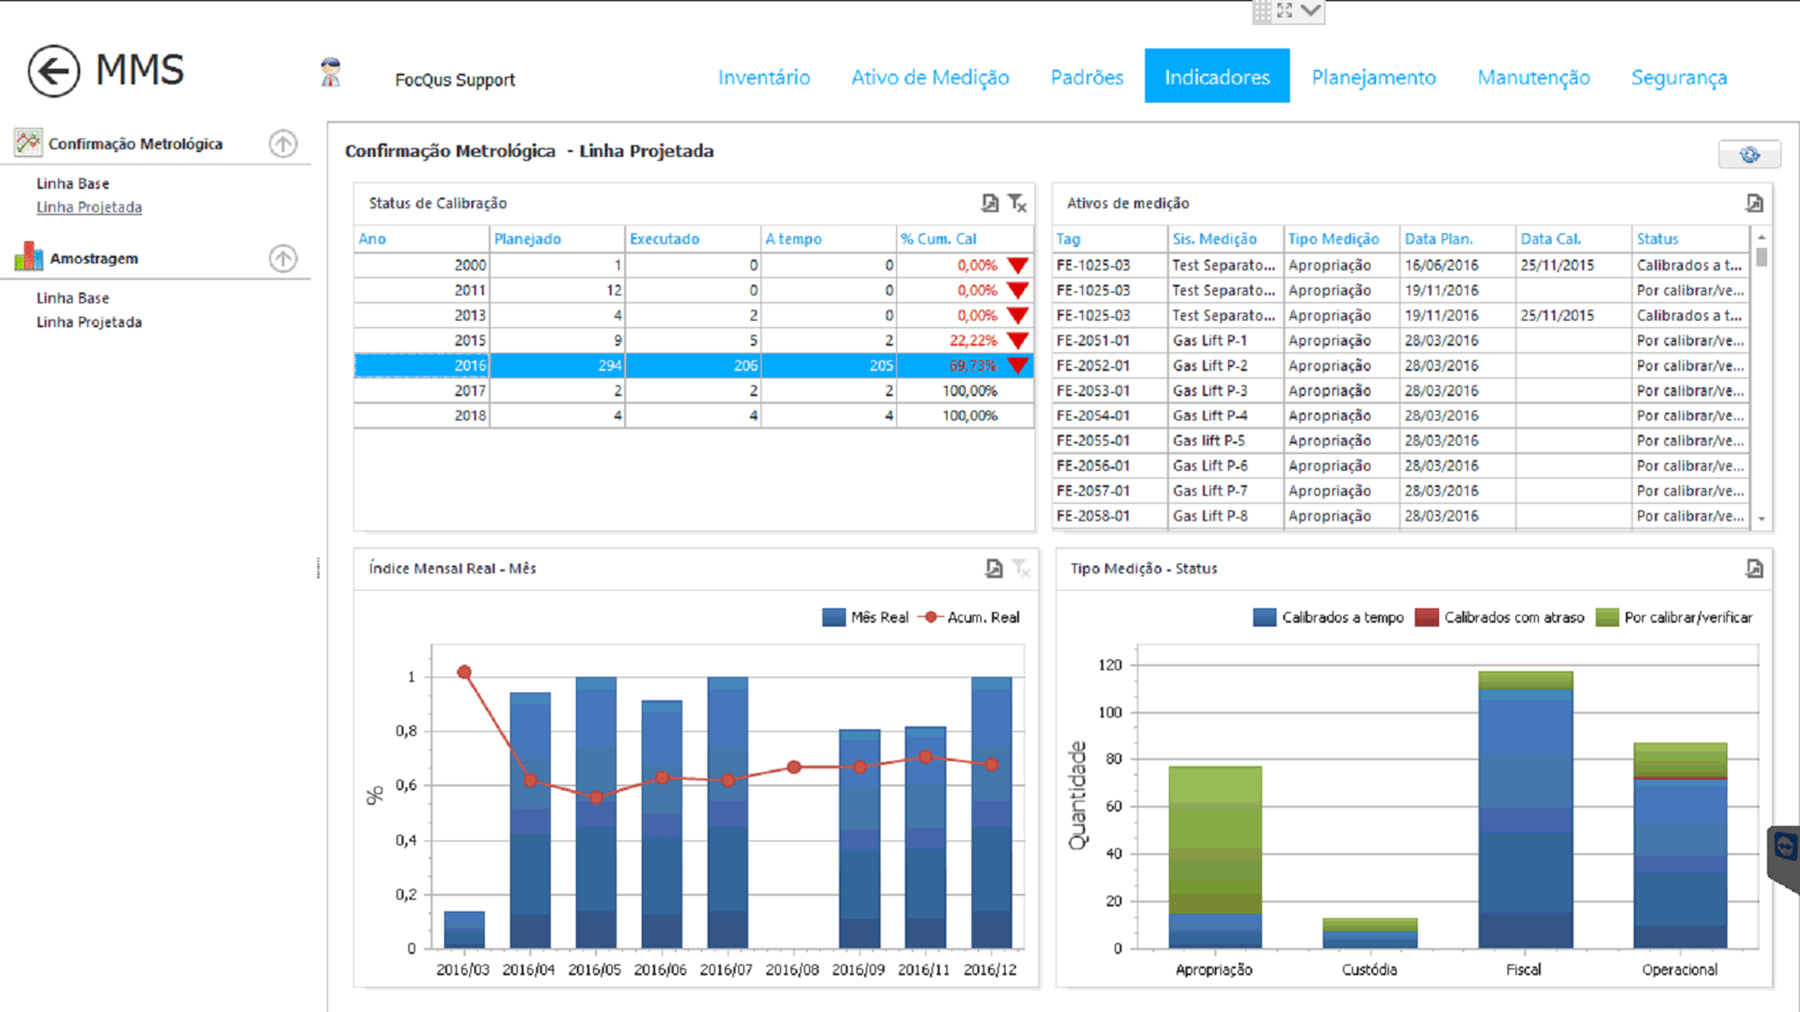Switch to the Inventário tab
Screen dimensions: 1800x1012
(x=764, y=77)
